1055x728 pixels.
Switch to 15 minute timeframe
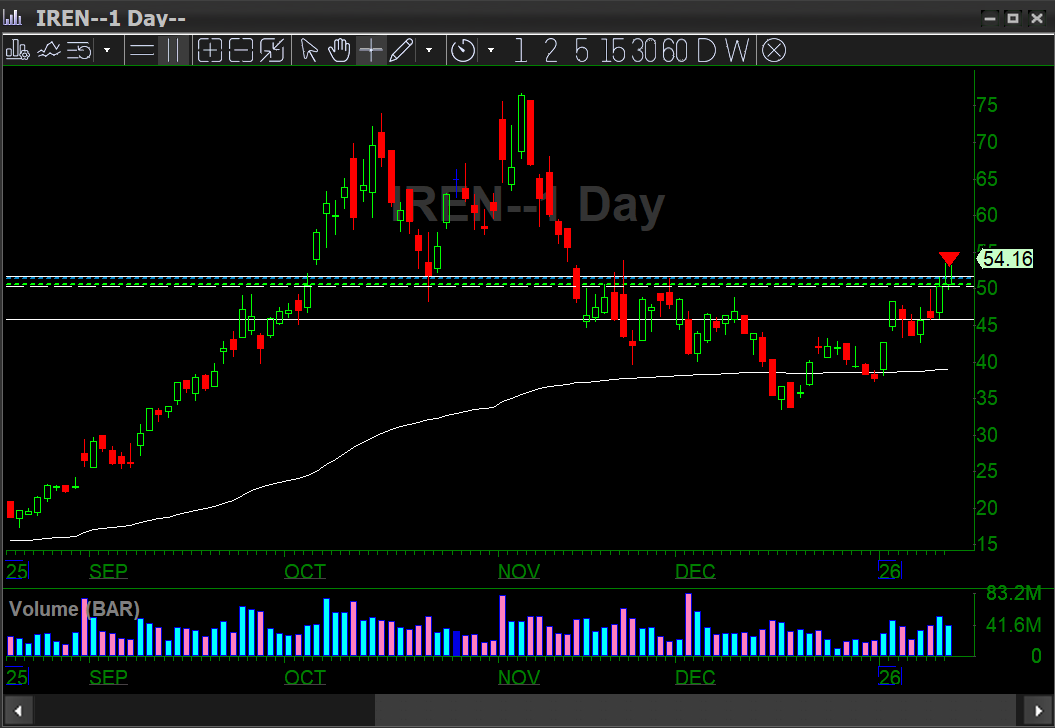[613, 50]
